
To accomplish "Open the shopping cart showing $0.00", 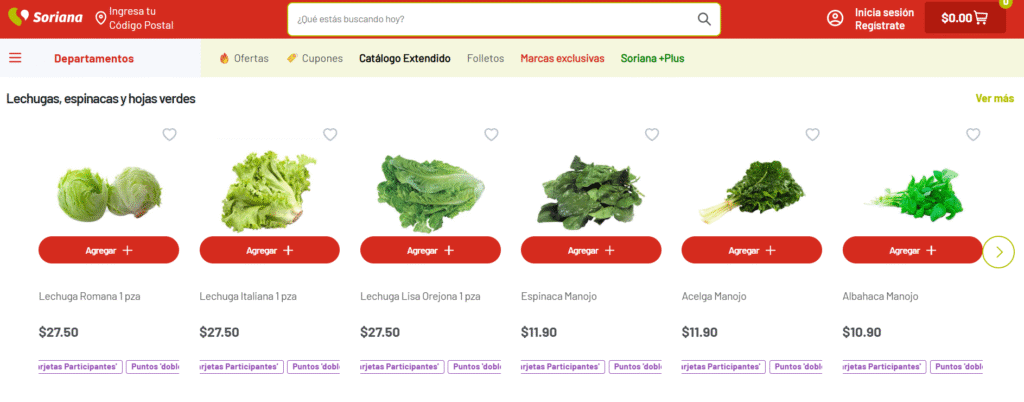I will click(x=964, y=18).
